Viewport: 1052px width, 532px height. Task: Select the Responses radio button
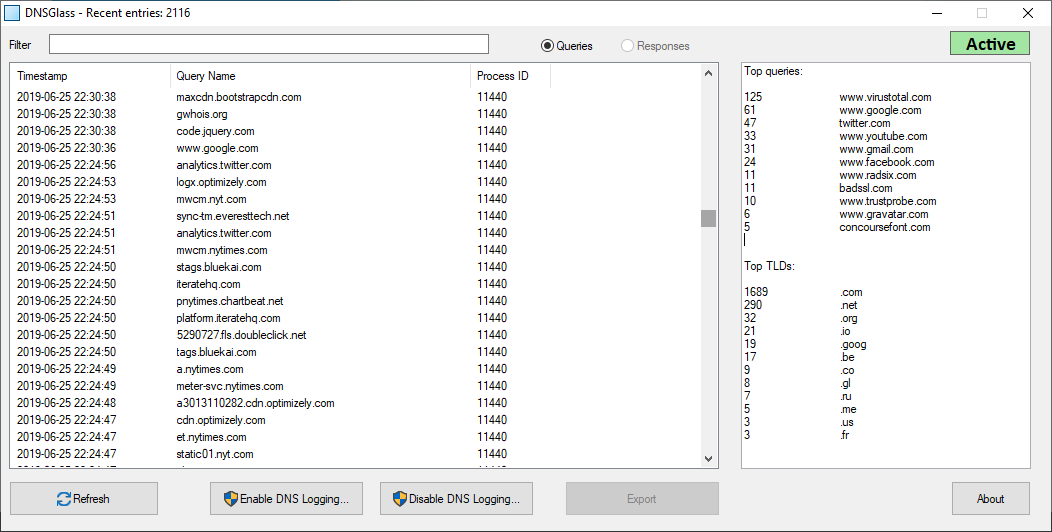(655, 46)
